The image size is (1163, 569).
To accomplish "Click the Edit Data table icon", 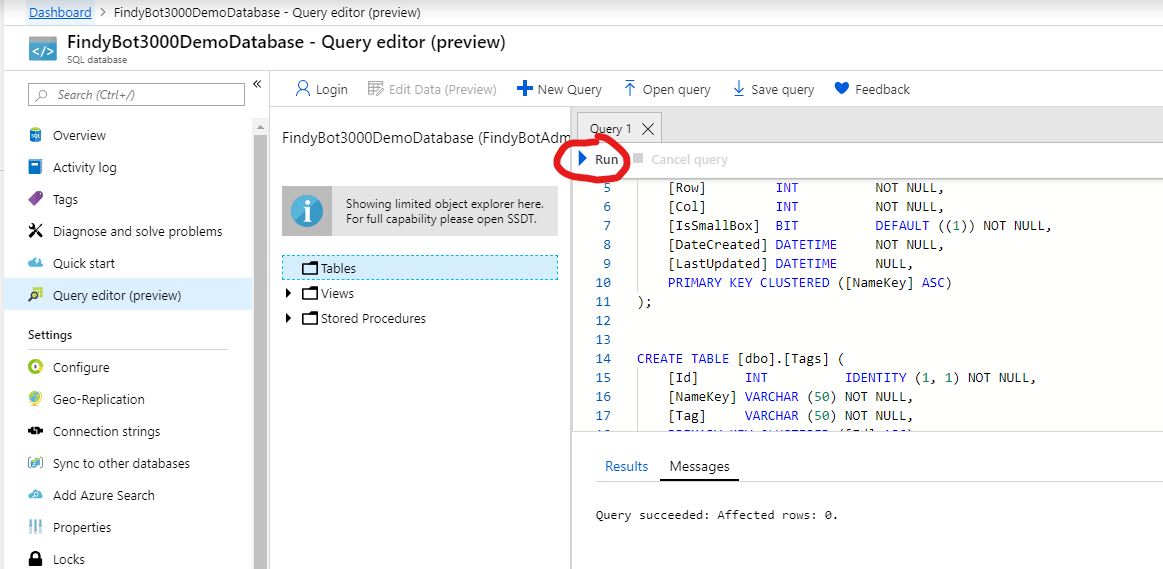I will pyautogui.click(x=375, y=88).
